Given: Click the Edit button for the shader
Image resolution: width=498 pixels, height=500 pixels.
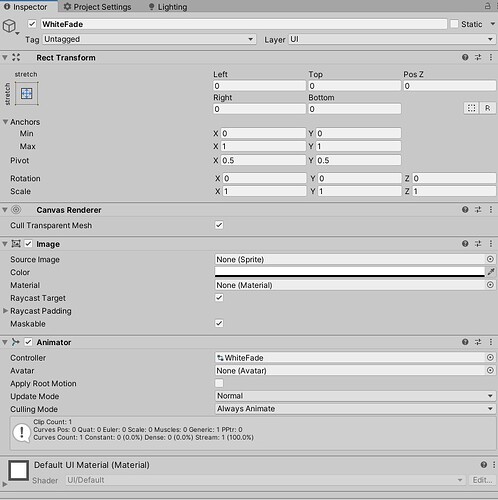Looking at the screenshot, I should [x=482, y=480].
